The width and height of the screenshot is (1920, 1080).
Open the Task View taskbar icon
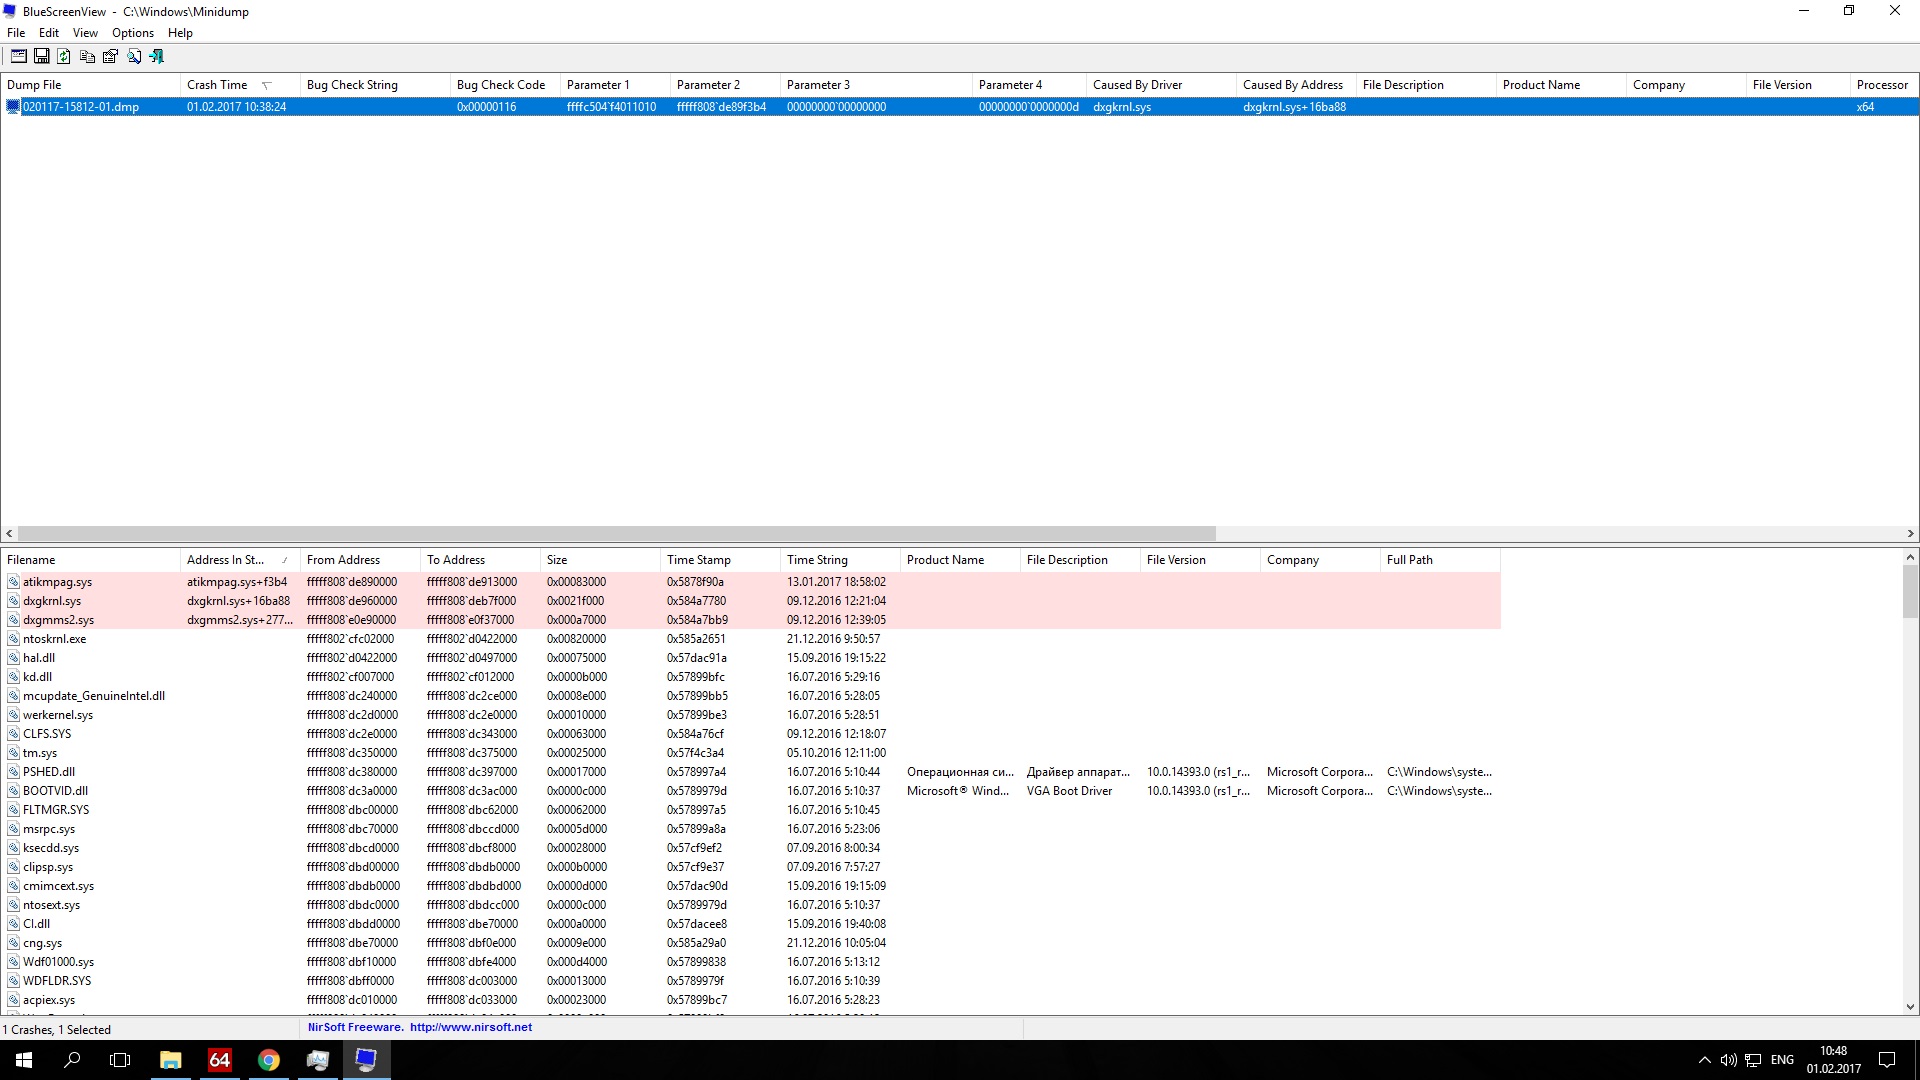[120, 1060]
